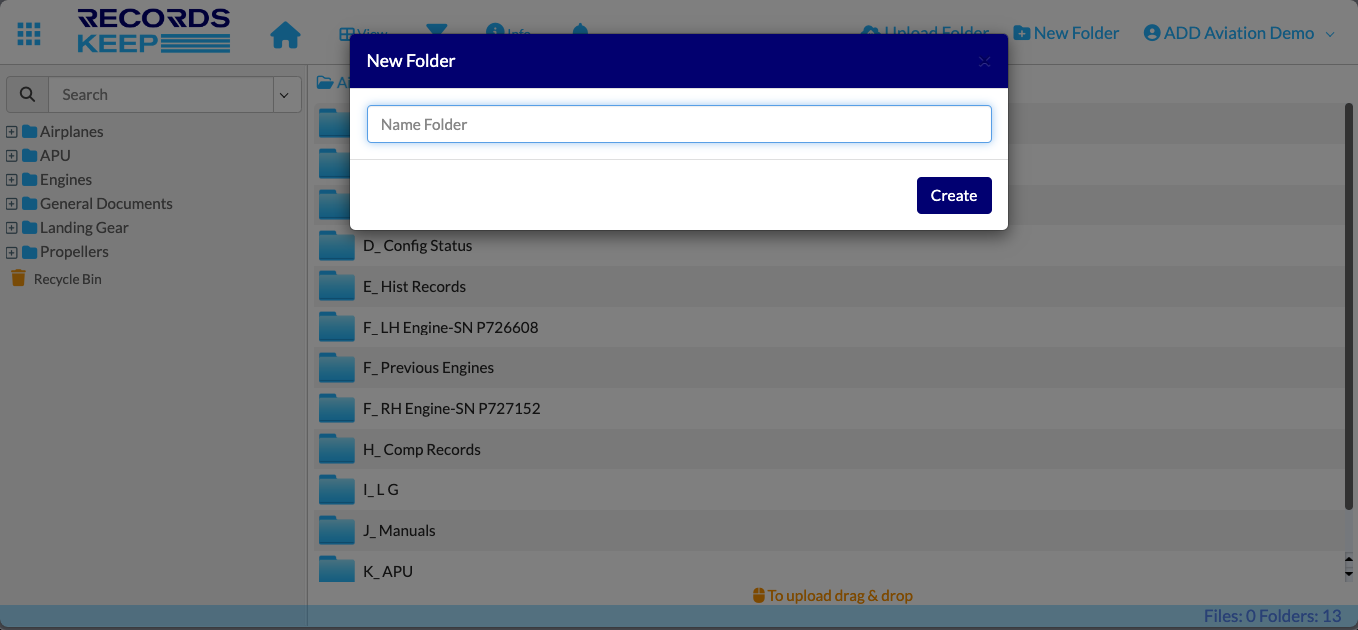
Task: Click the search magnifier icon
Action: 28,95
